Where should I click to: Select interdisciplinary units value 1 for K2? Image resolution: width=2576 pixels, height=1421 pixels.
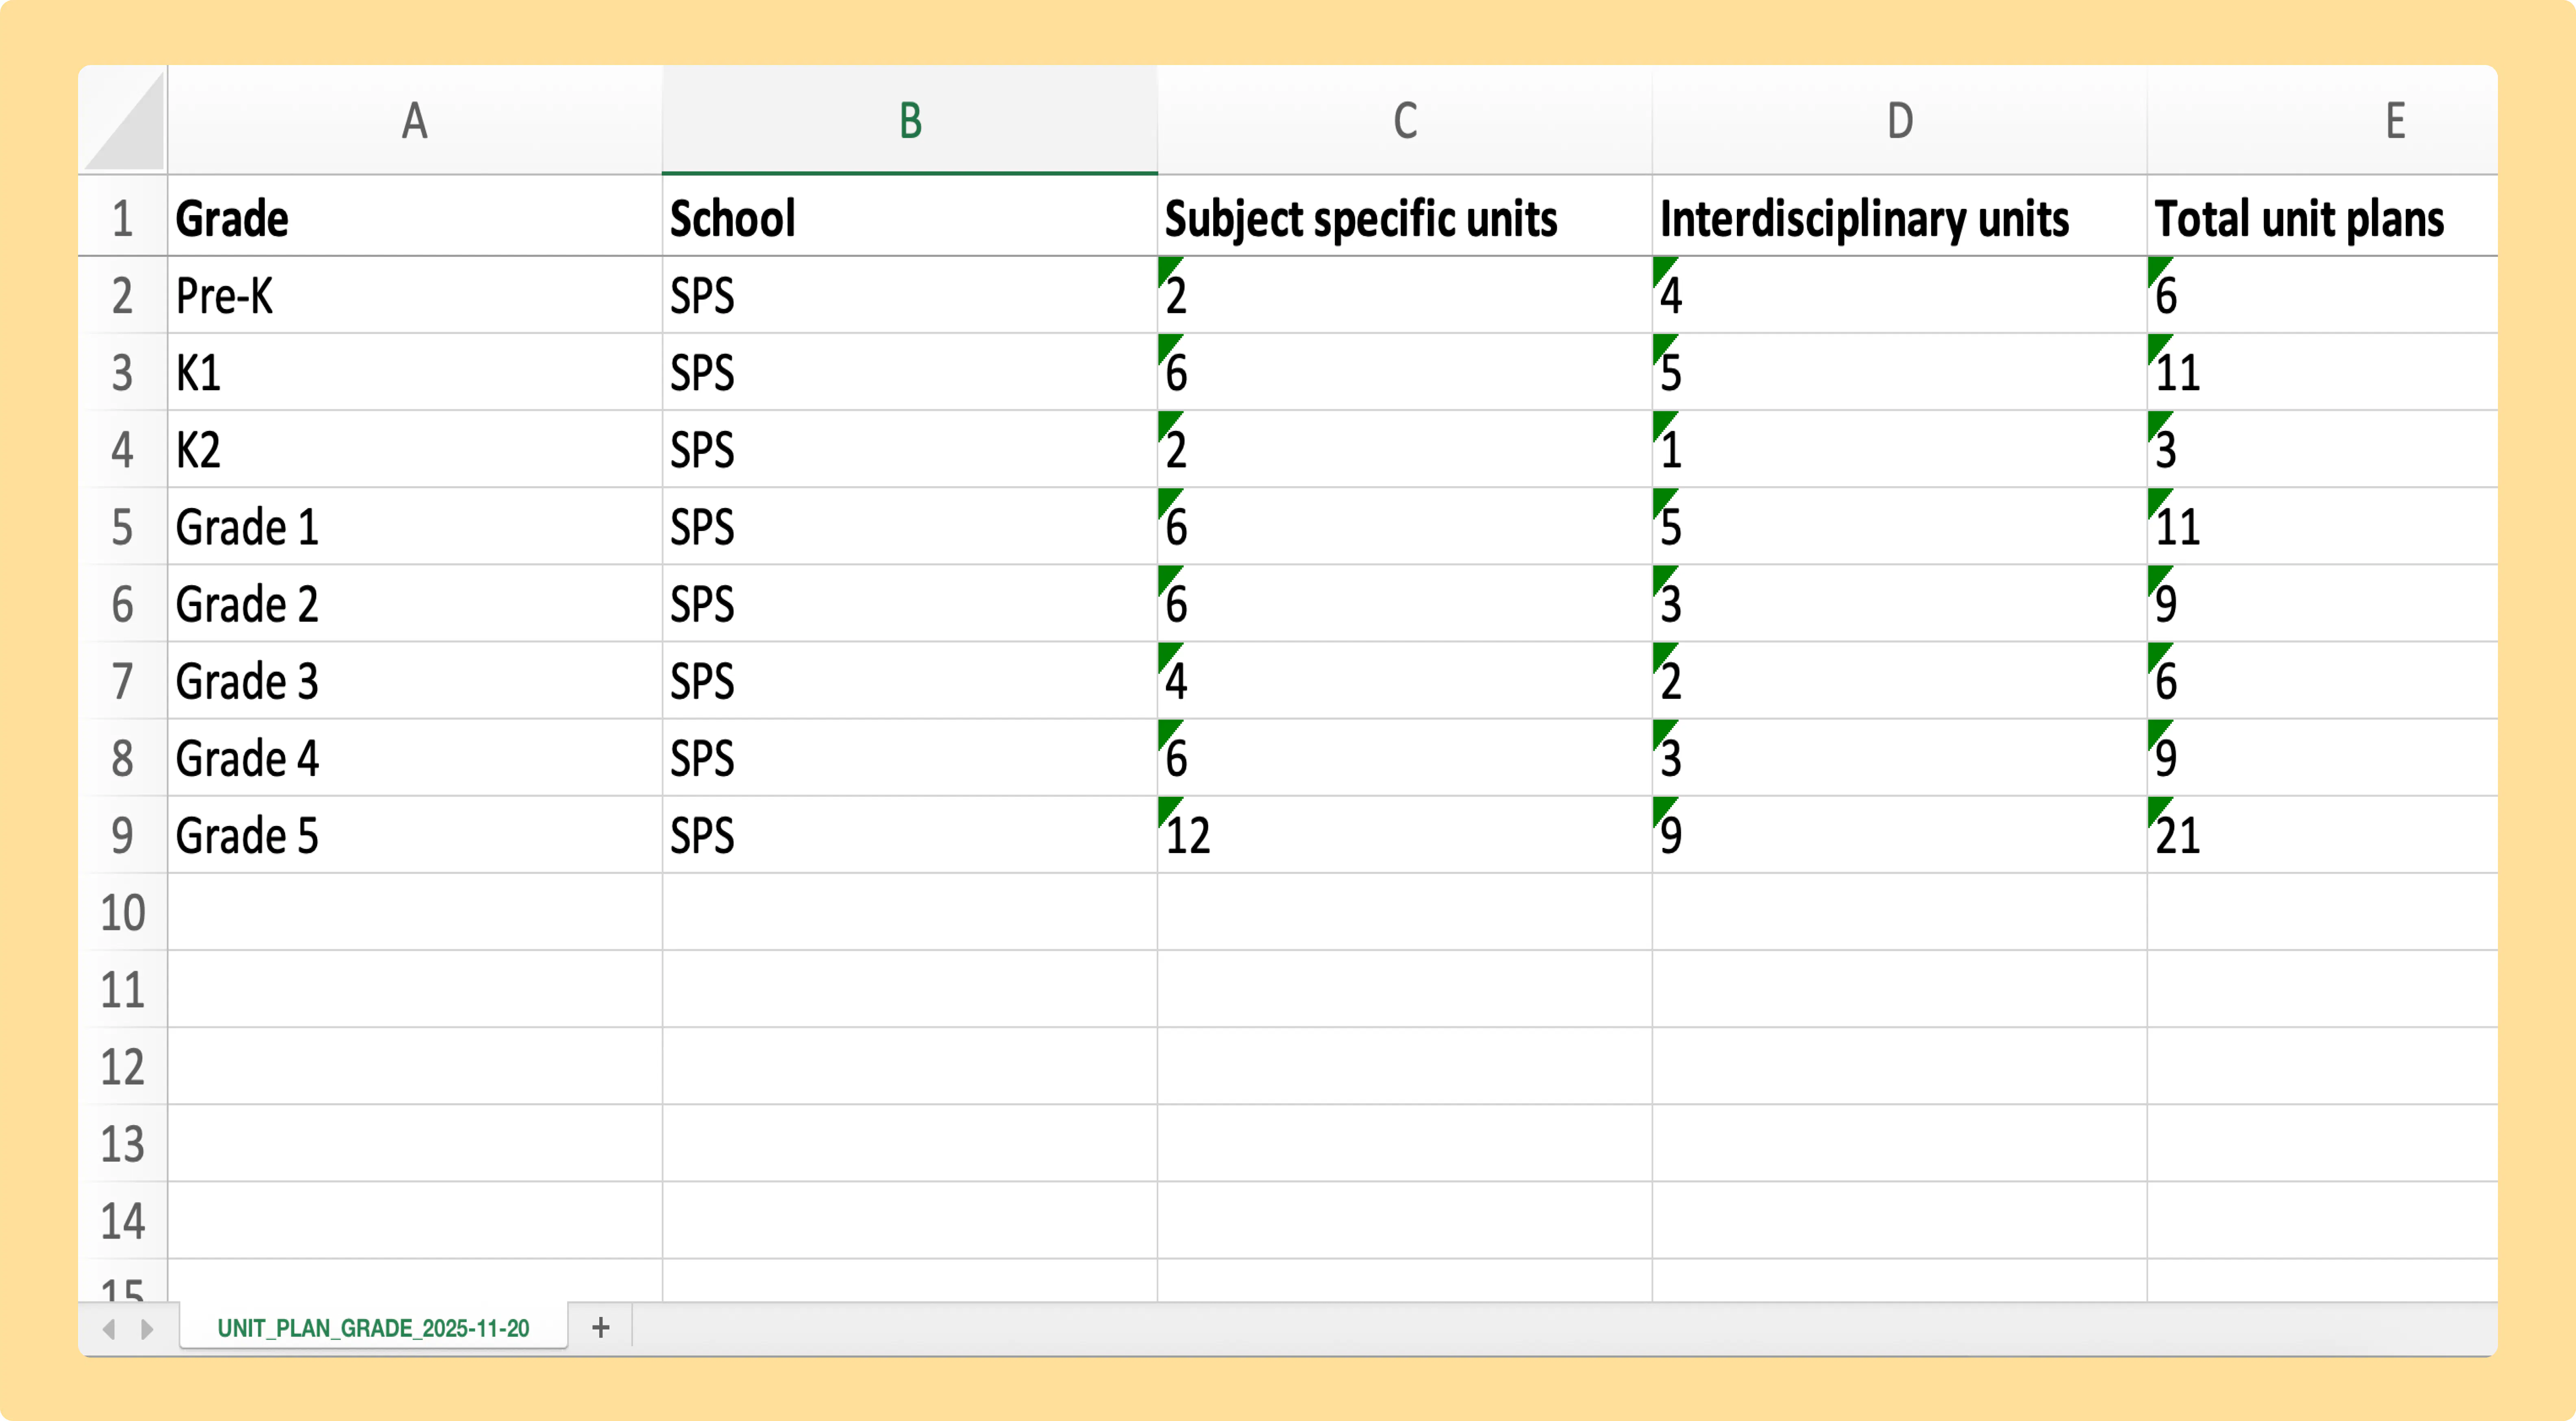(1900, 449)
